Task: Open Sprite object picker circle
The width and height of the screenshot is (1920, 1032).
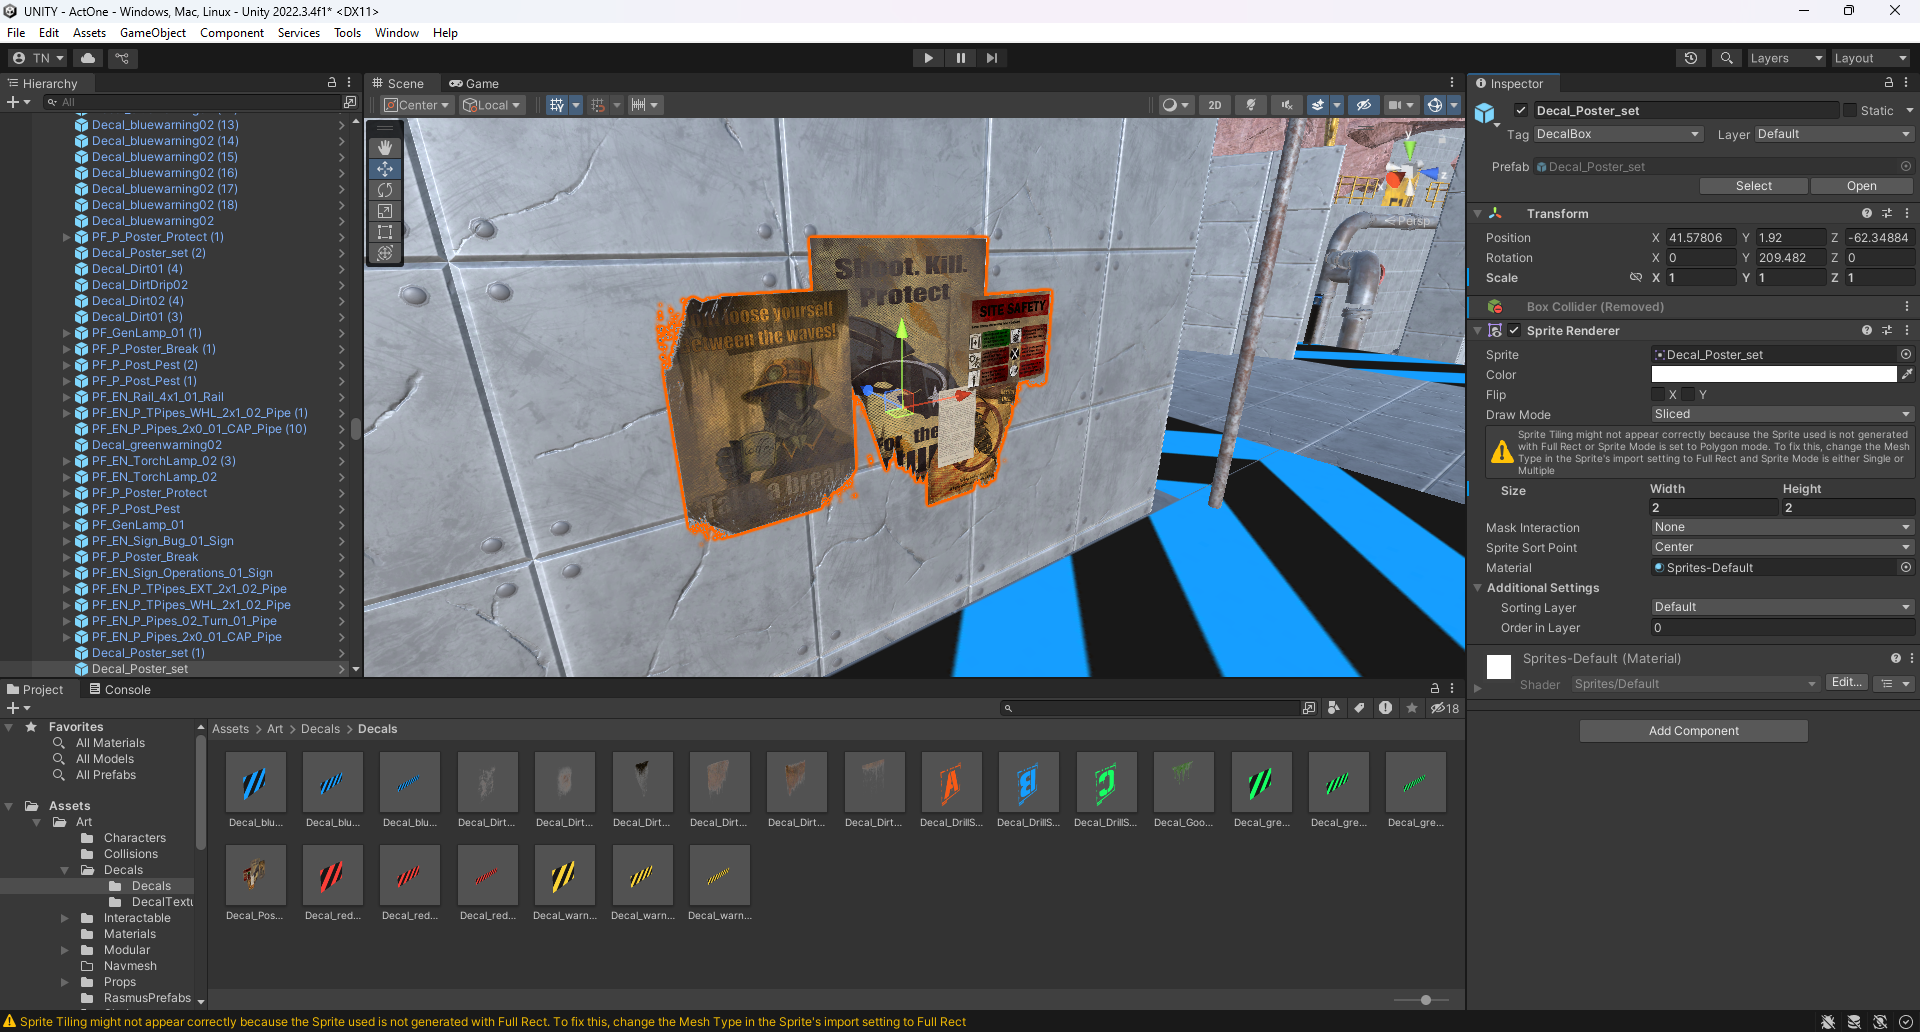Action: click(1906, 354)
